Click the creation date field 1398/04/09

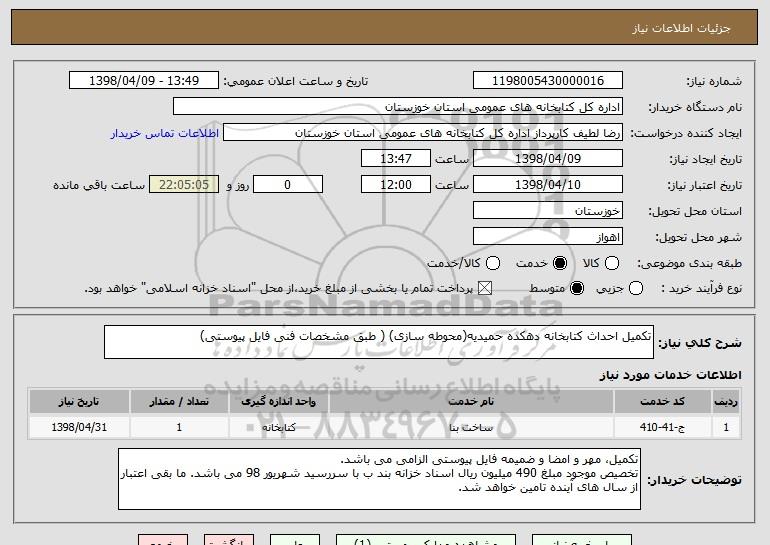pyautogui.click(x=548, y=159)
